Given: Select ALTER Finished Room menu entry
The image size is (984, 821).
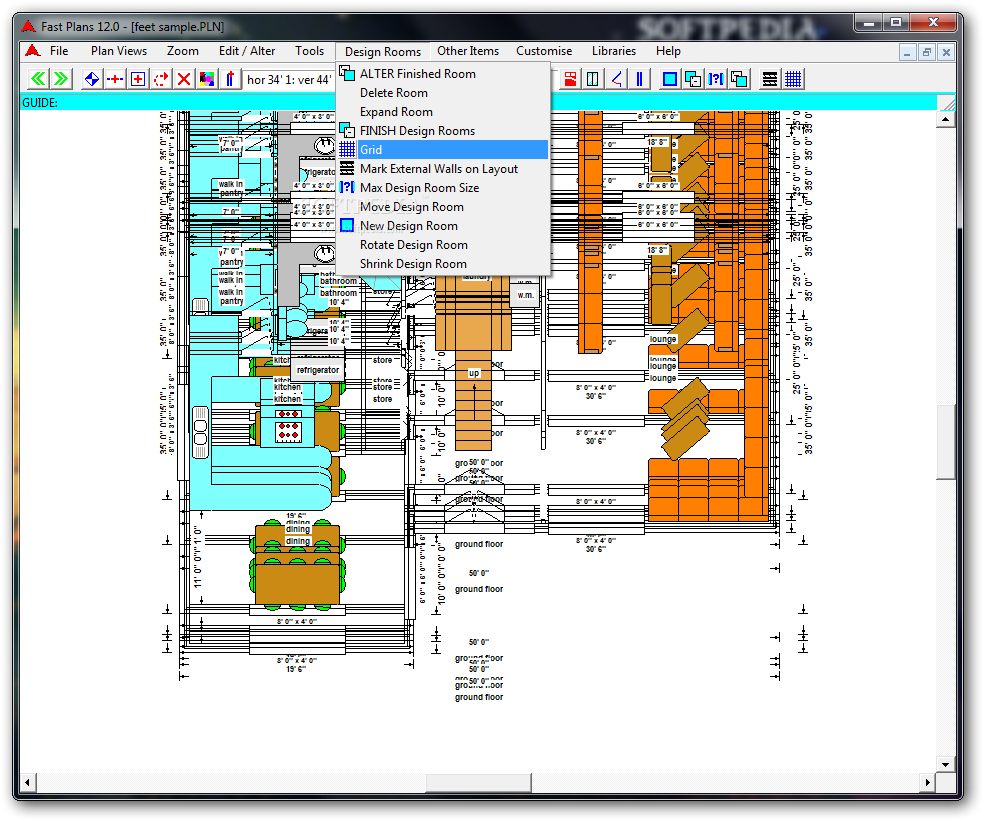Looking at the screenshot, I should point(443,73).
